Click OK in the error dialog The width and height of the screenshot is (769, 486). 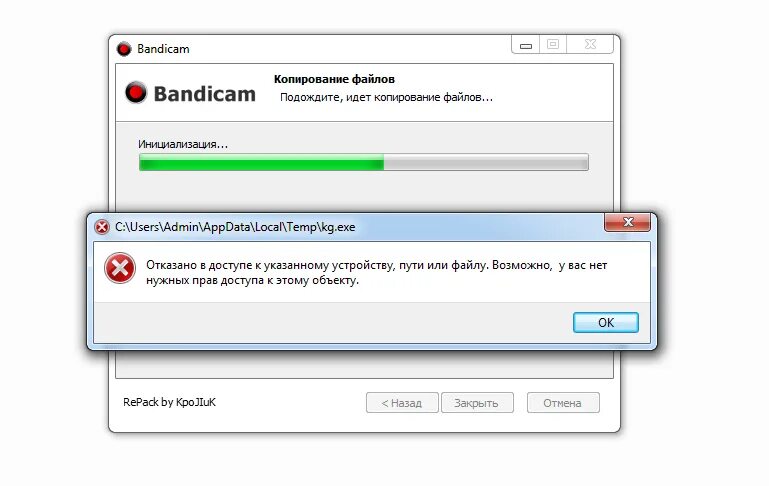click(606, 323)
